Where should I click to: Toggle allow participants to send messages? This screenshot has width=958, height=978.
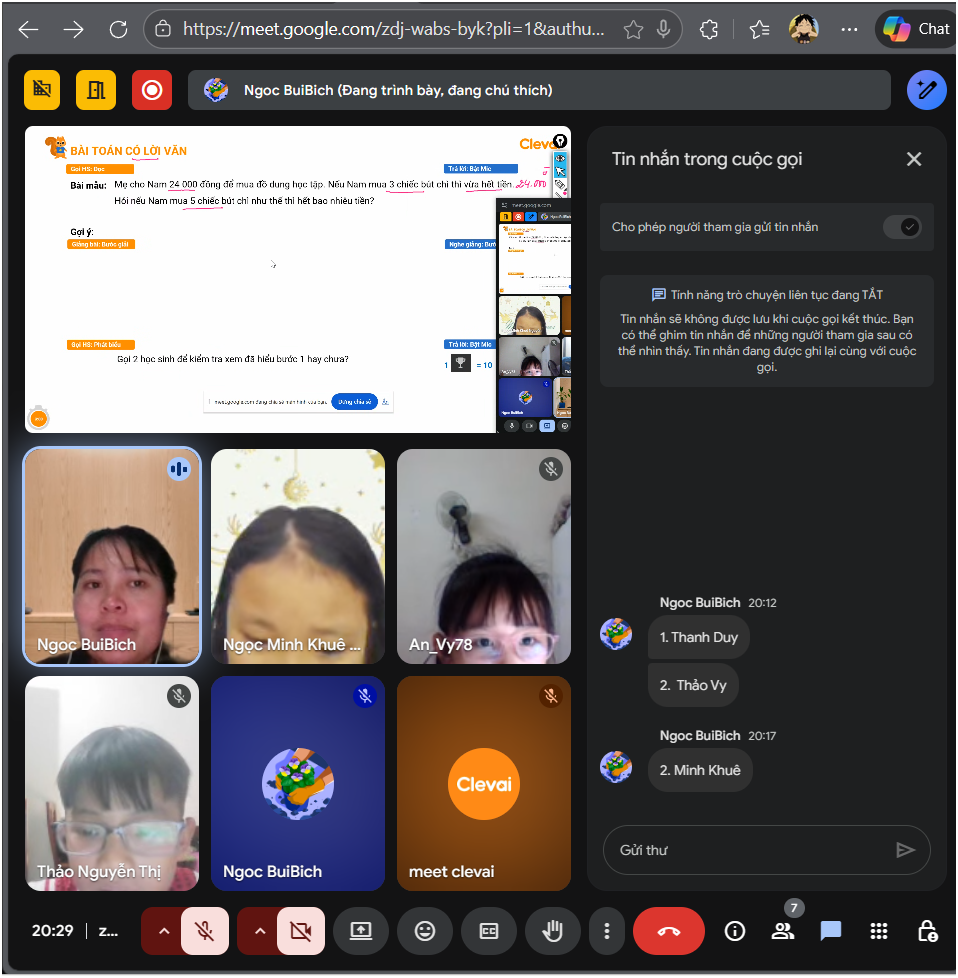[x=902, y=227]
